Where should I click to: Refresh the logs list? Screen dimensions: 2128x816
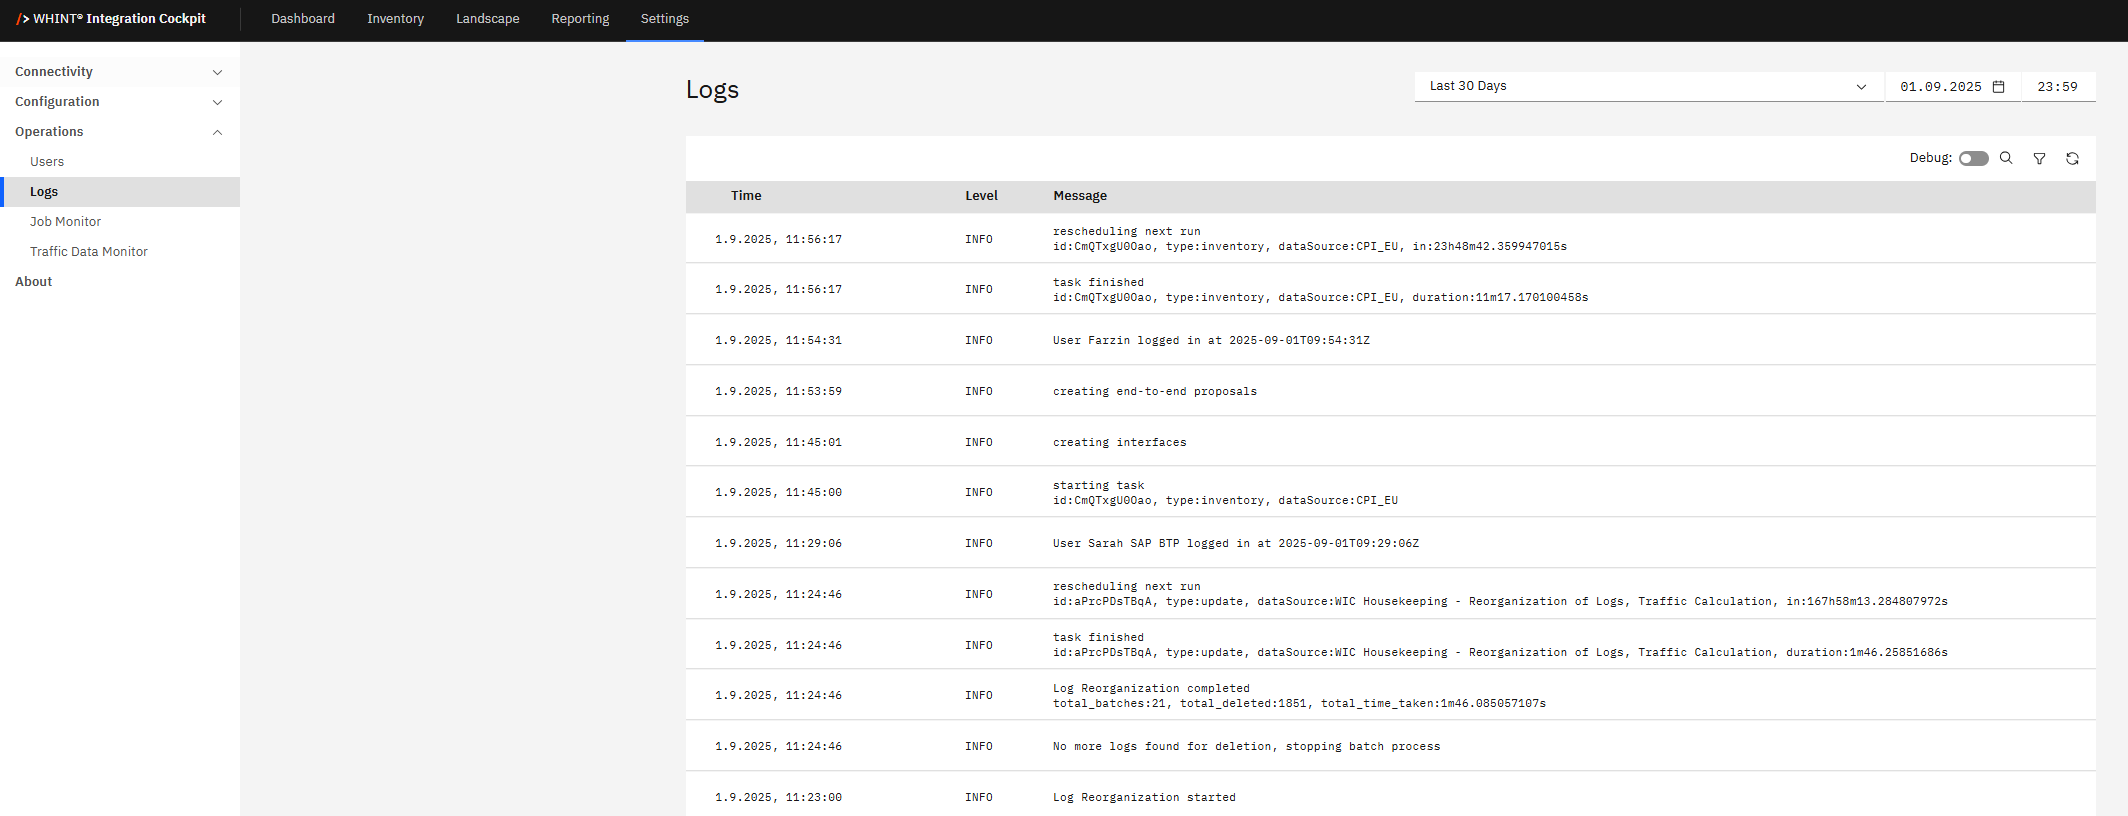2072,158
